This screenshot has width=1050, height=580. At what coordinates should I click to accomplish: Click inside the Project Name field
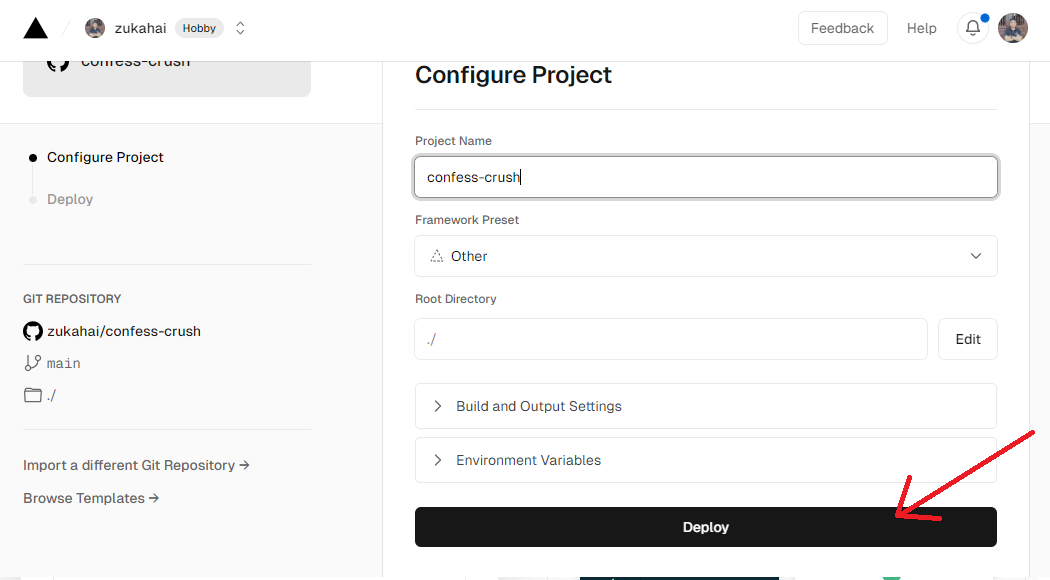705,177
